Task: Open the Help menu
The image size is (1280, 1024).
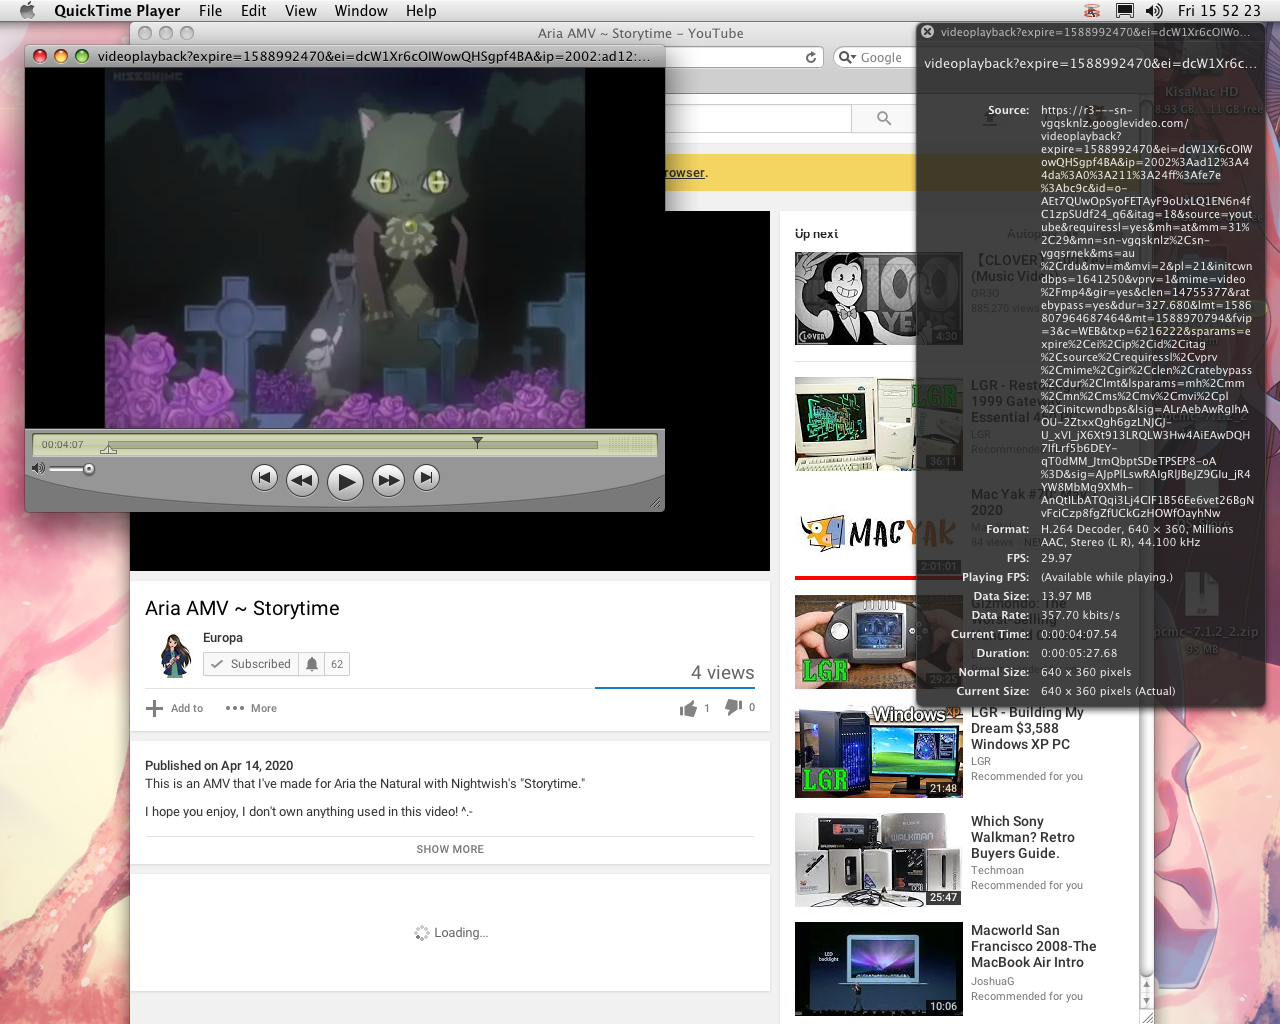Action: tap(421, 10)
